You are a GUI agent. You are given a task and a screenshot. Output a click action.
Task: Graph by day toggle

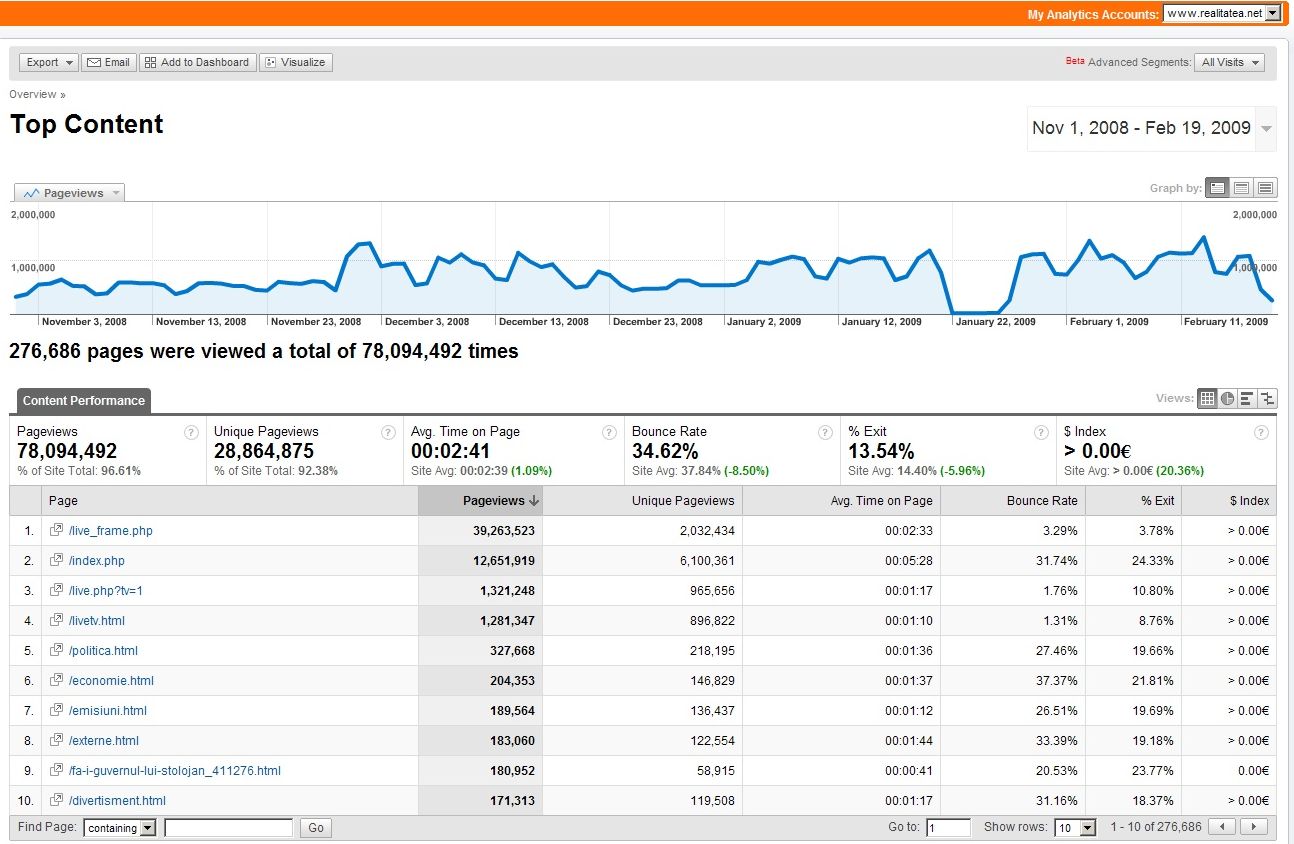[x=1217, y=188]
